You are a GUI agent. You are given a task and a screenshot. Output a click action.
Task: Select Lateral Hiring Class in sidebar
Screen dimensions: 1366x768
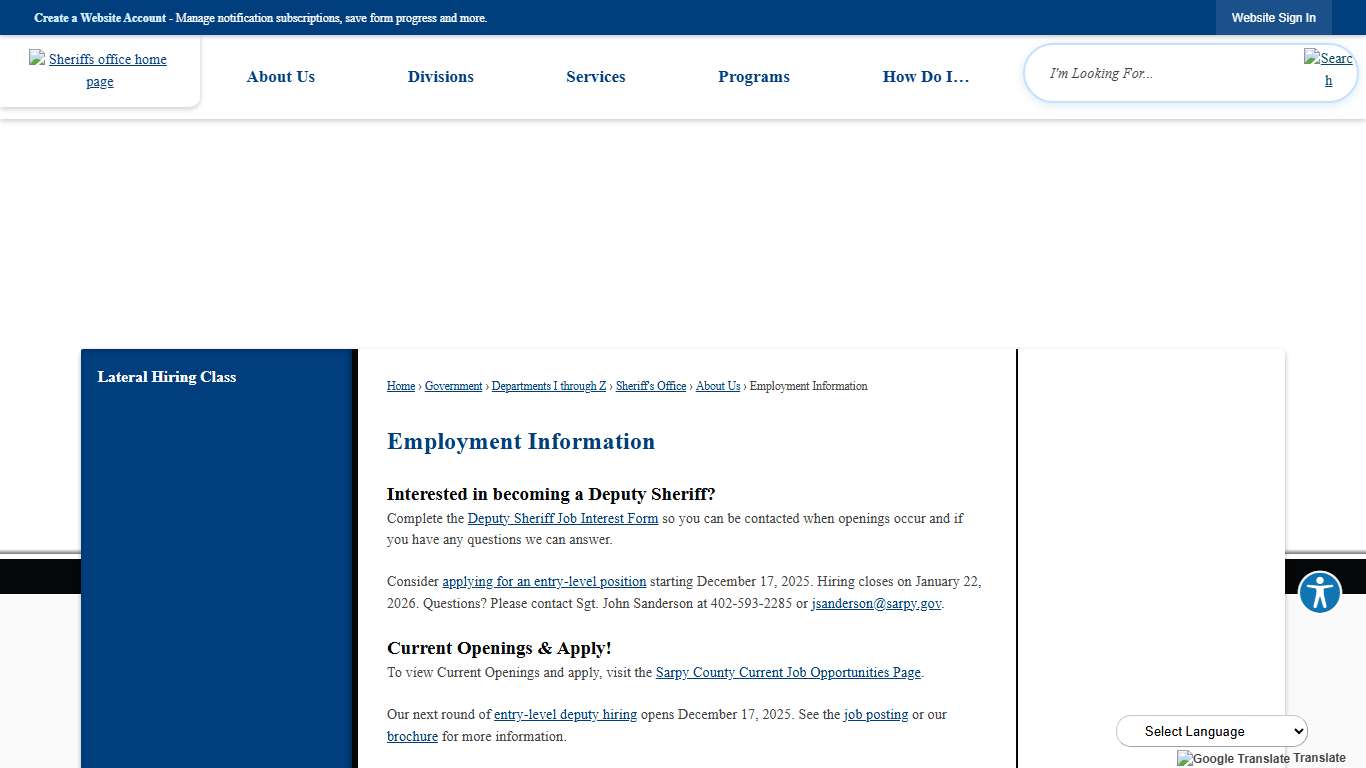click(166, 377)
